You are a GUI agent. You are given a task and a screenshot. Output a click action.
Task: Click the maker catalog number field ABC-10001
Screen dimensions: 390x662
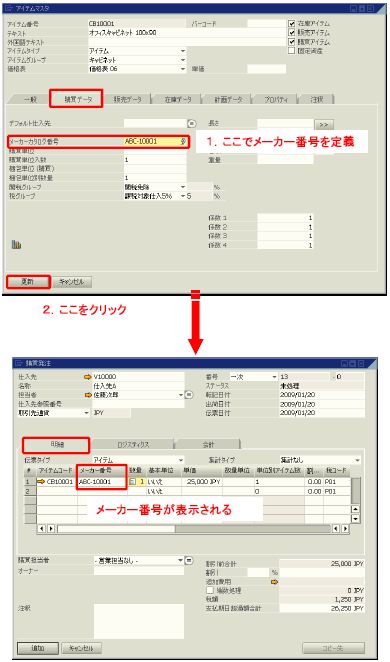pos(155,141)
